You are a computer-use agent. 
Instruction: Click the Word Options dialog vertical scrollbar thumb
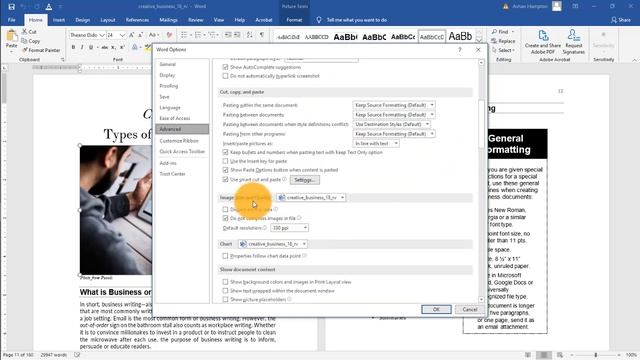(x=482, y=124)
